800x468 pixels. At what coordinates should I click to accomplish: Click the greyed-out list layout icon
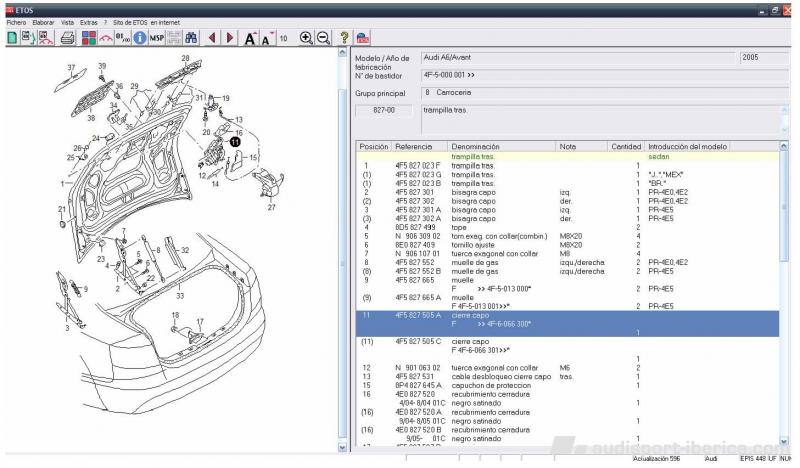coord(174,38)
